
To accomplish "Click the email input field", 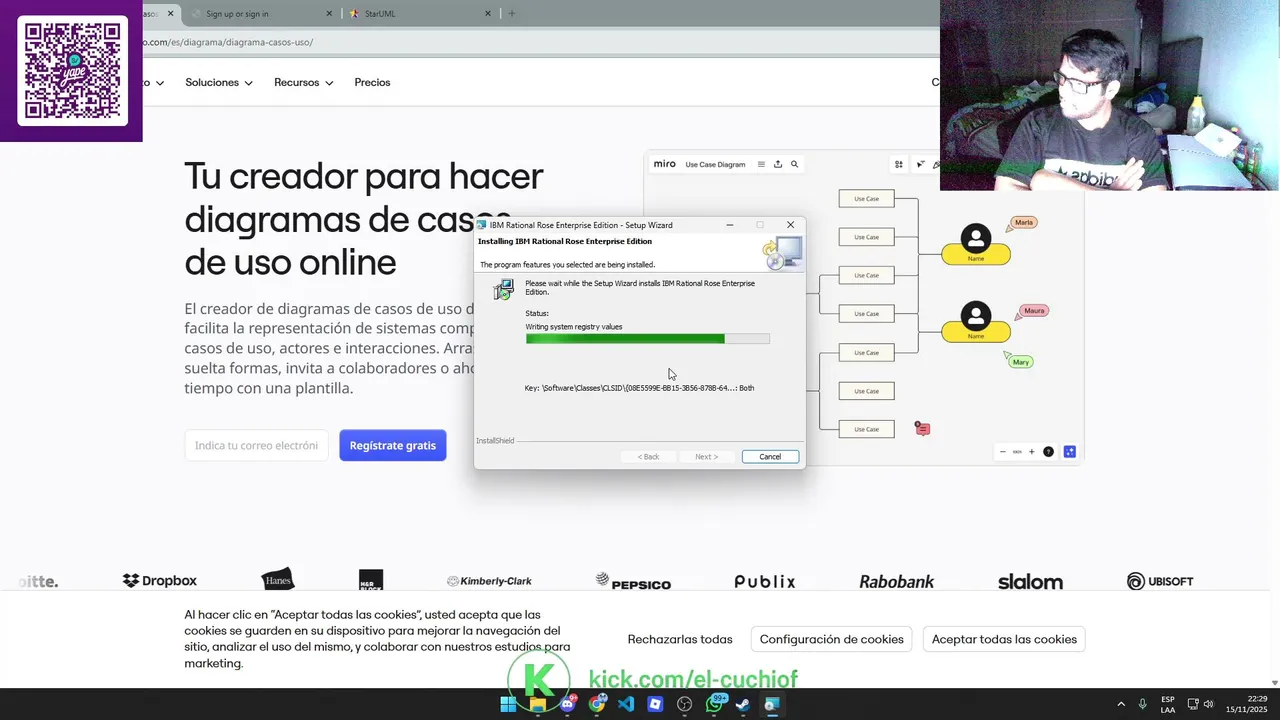I will point(256,445).
